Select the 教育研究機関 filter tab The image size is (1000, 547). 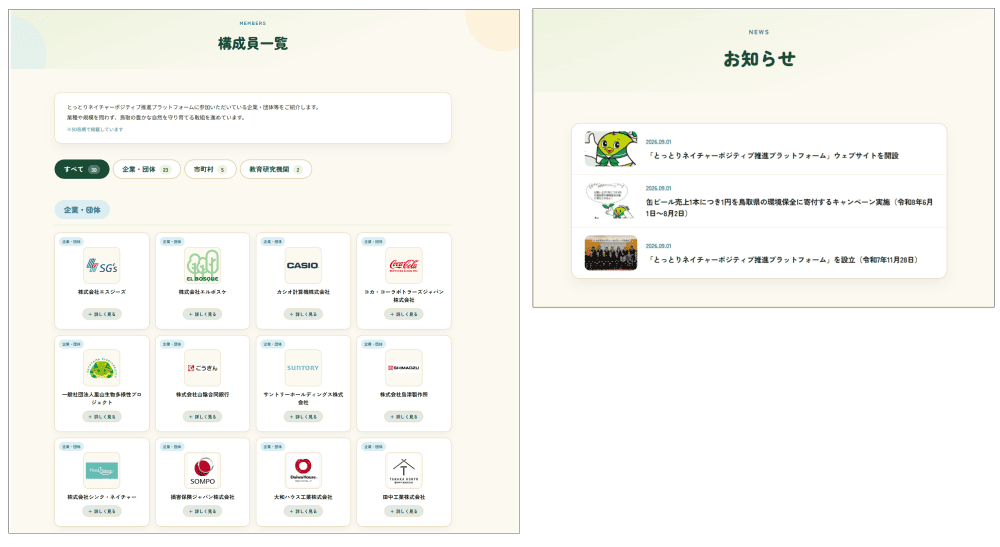coord(276,169)
